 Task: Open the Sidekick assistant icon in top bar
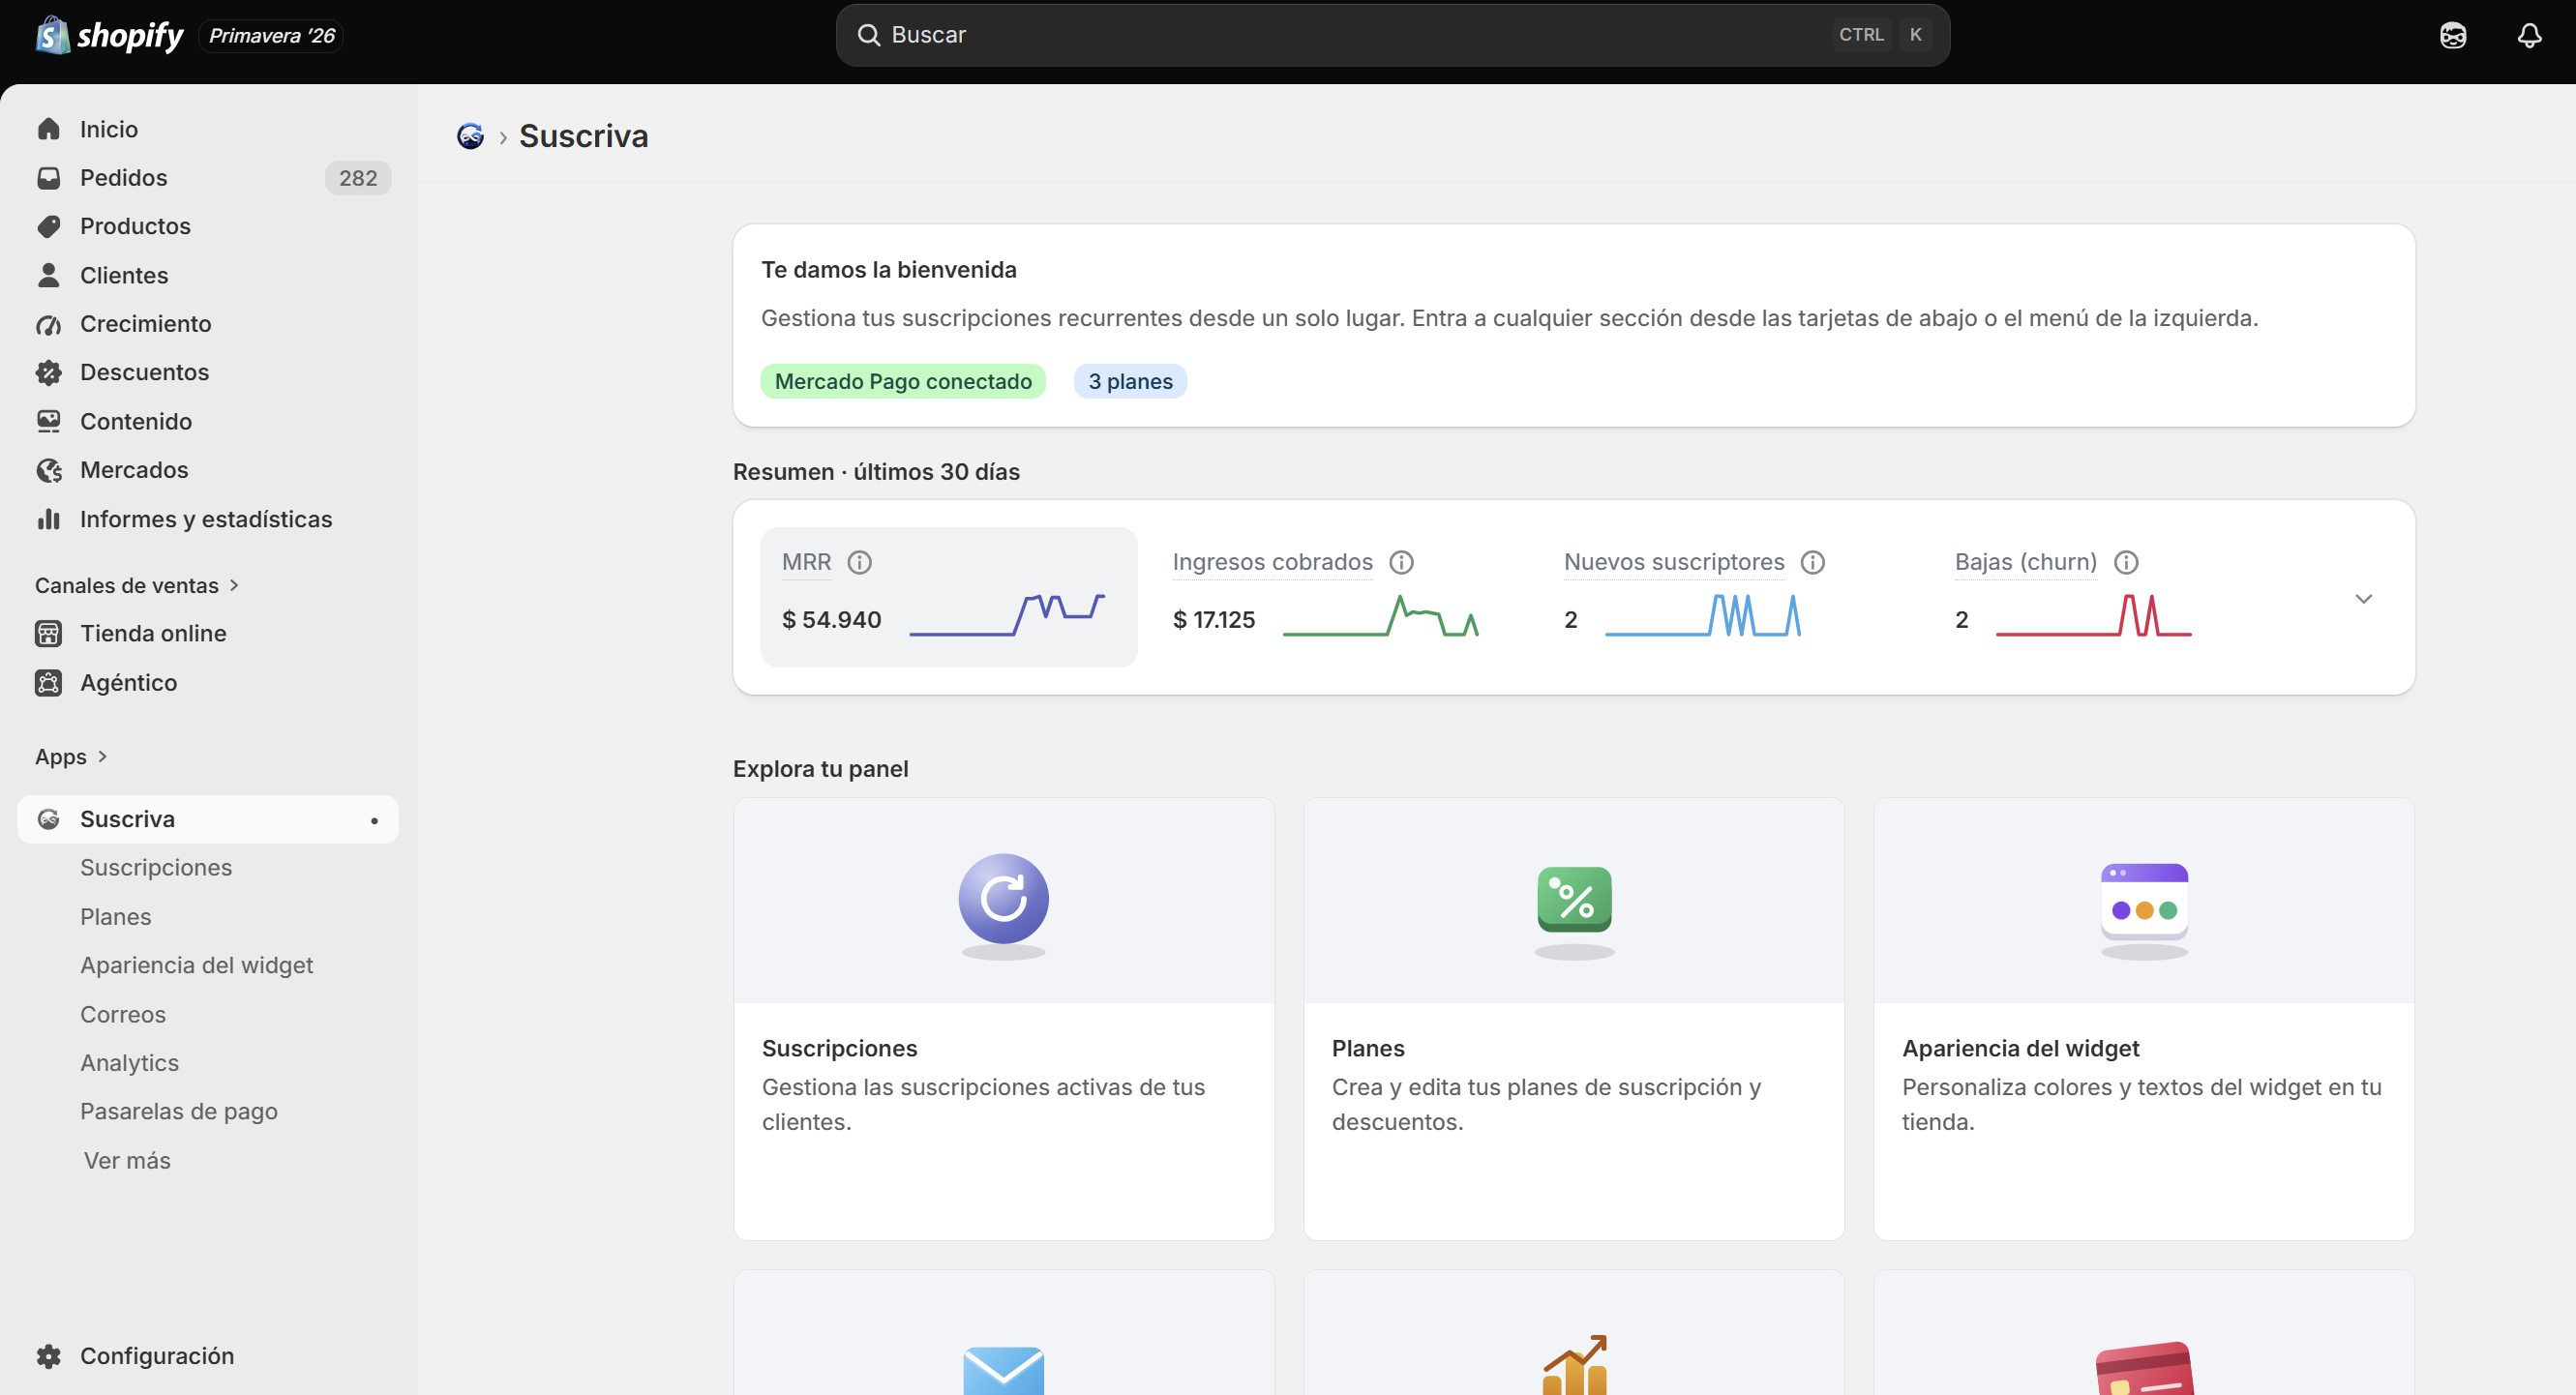(2452, 35)
